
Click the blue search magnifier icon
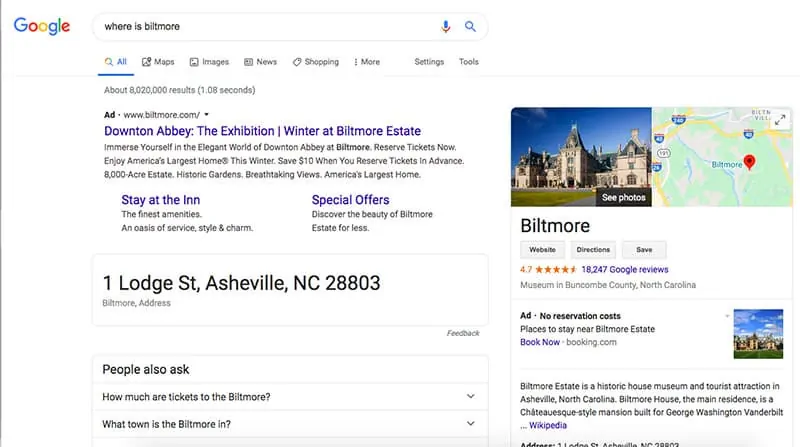tap(470, 27)
